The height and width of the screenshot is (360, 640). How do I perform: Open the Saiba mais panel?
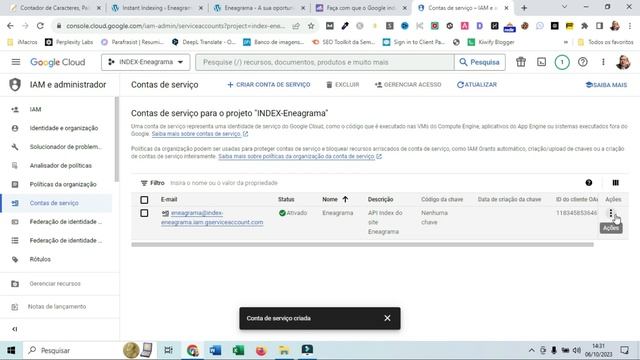[606, 85]
